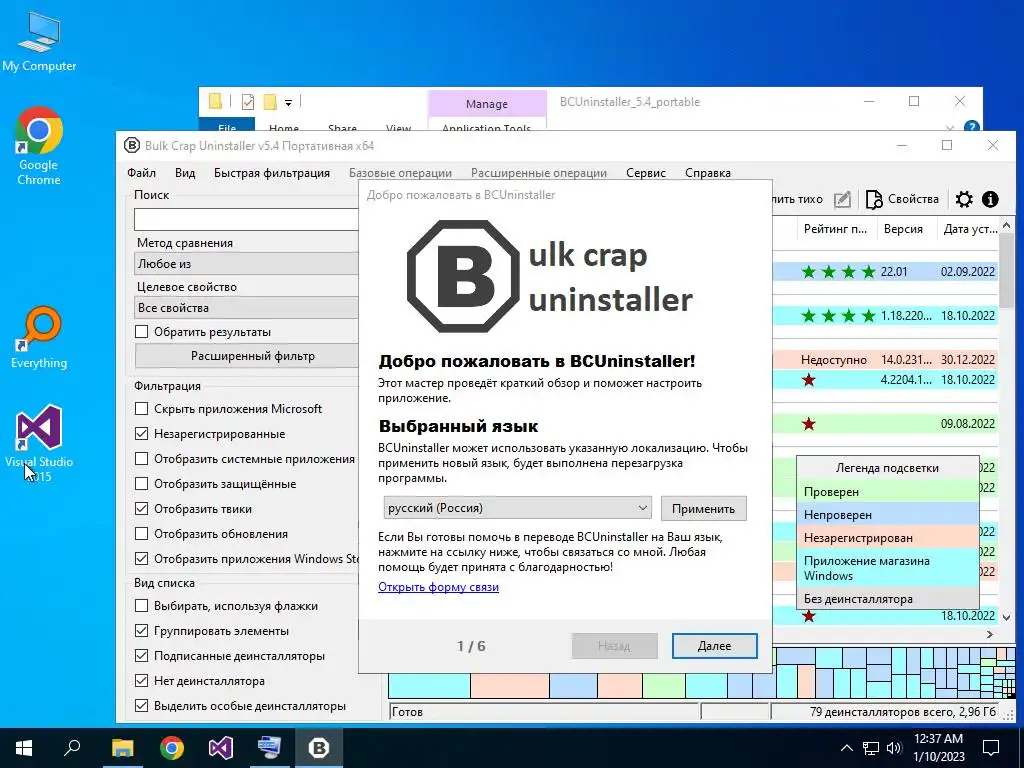Enable Скрыть приложения Microsoft checkbox

tap(141, 409)
